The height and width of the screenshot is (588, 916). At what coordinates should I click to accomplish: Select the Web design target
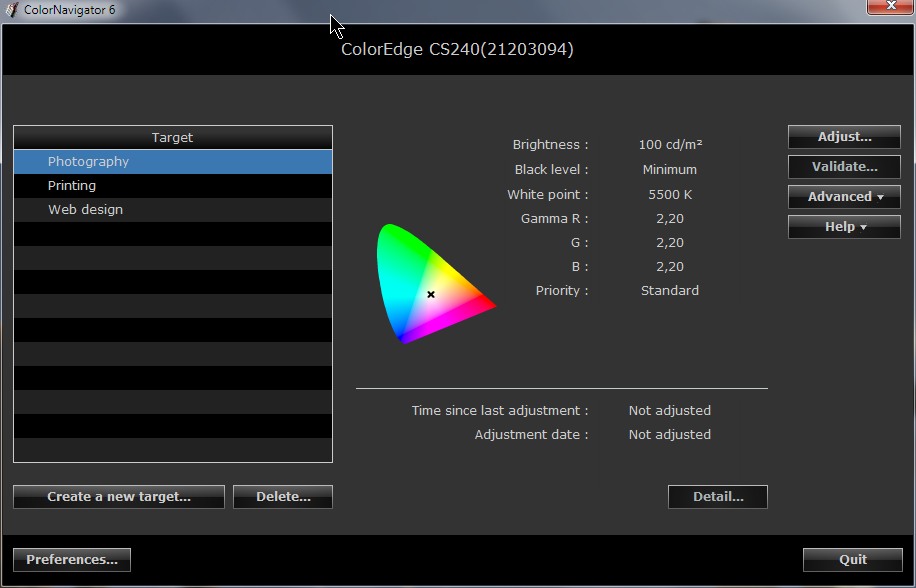coord(173,210)
